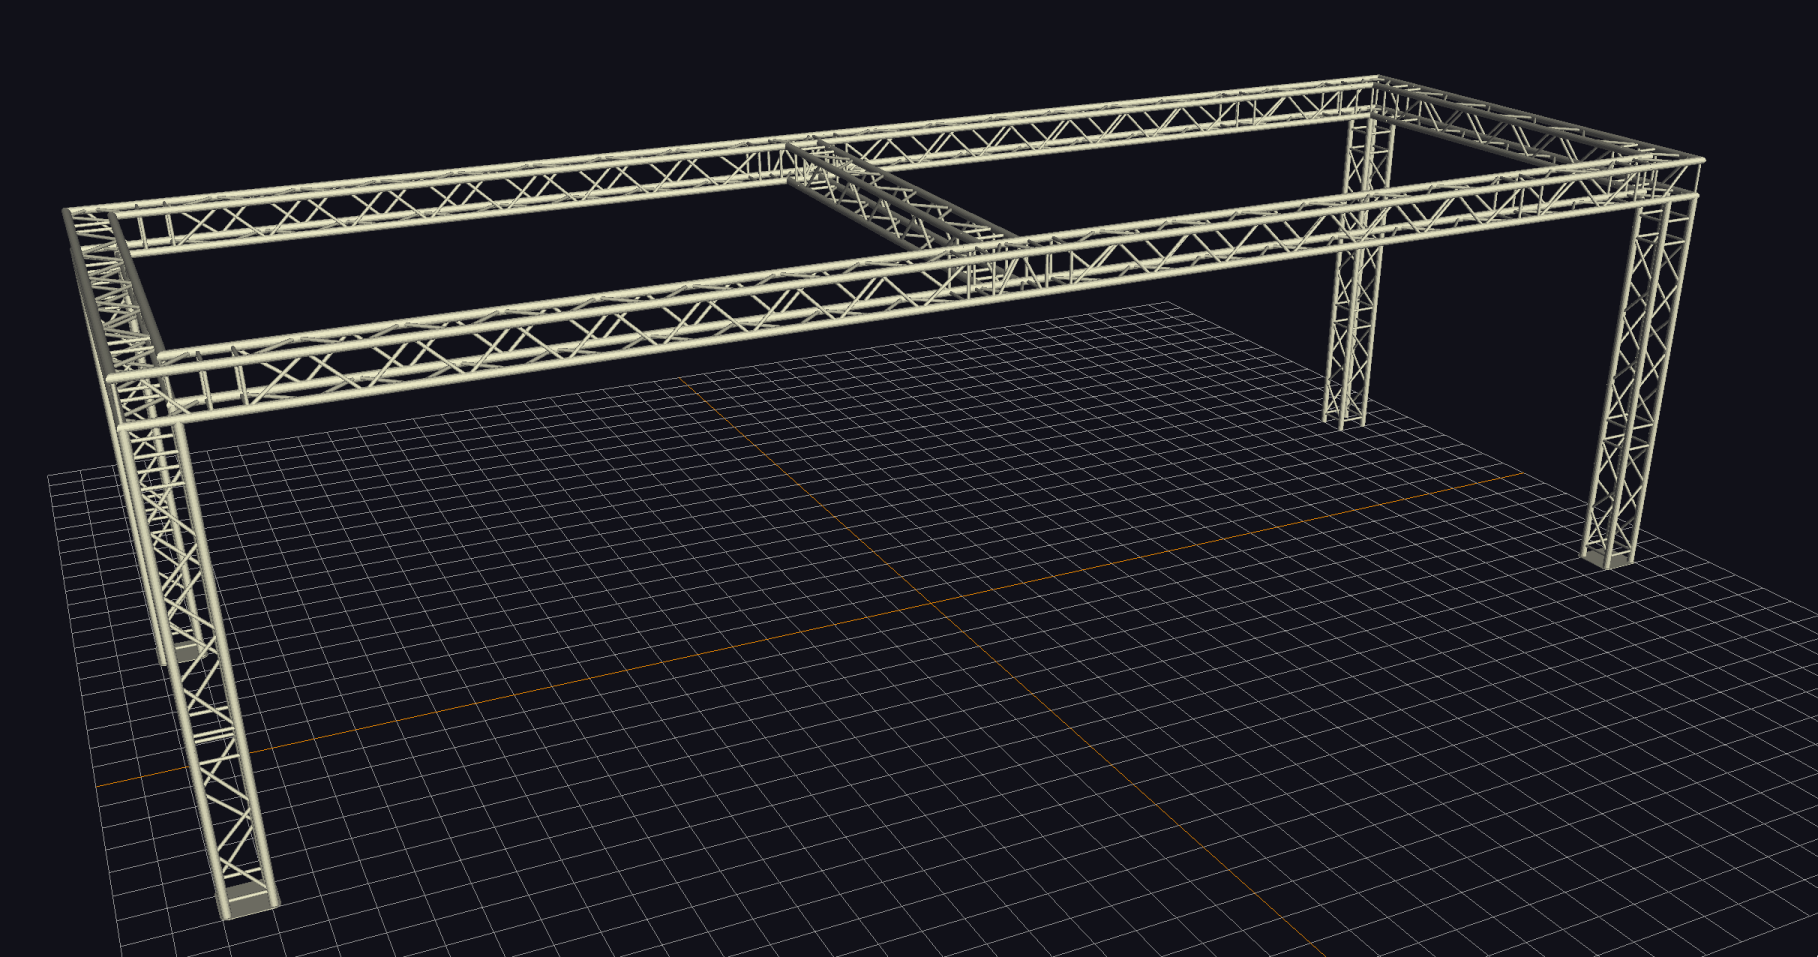The width and height of the screenshot is (1818, 957).
Task: Select back horizontal truss, right of center
Action: click(x=1100, y=125)
